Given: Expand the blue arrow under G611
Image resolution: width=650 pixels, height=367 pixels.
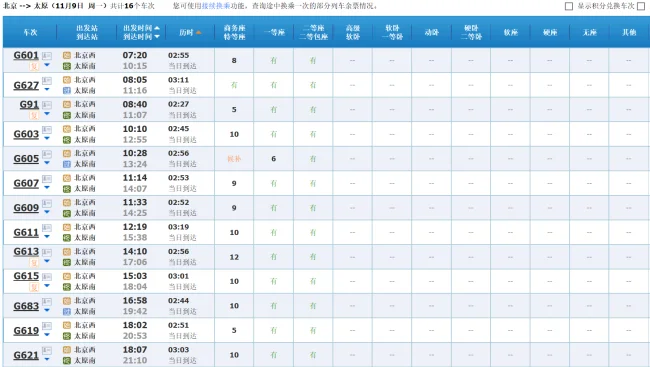Looking at the screenshot, I should [x=47, y=237].
